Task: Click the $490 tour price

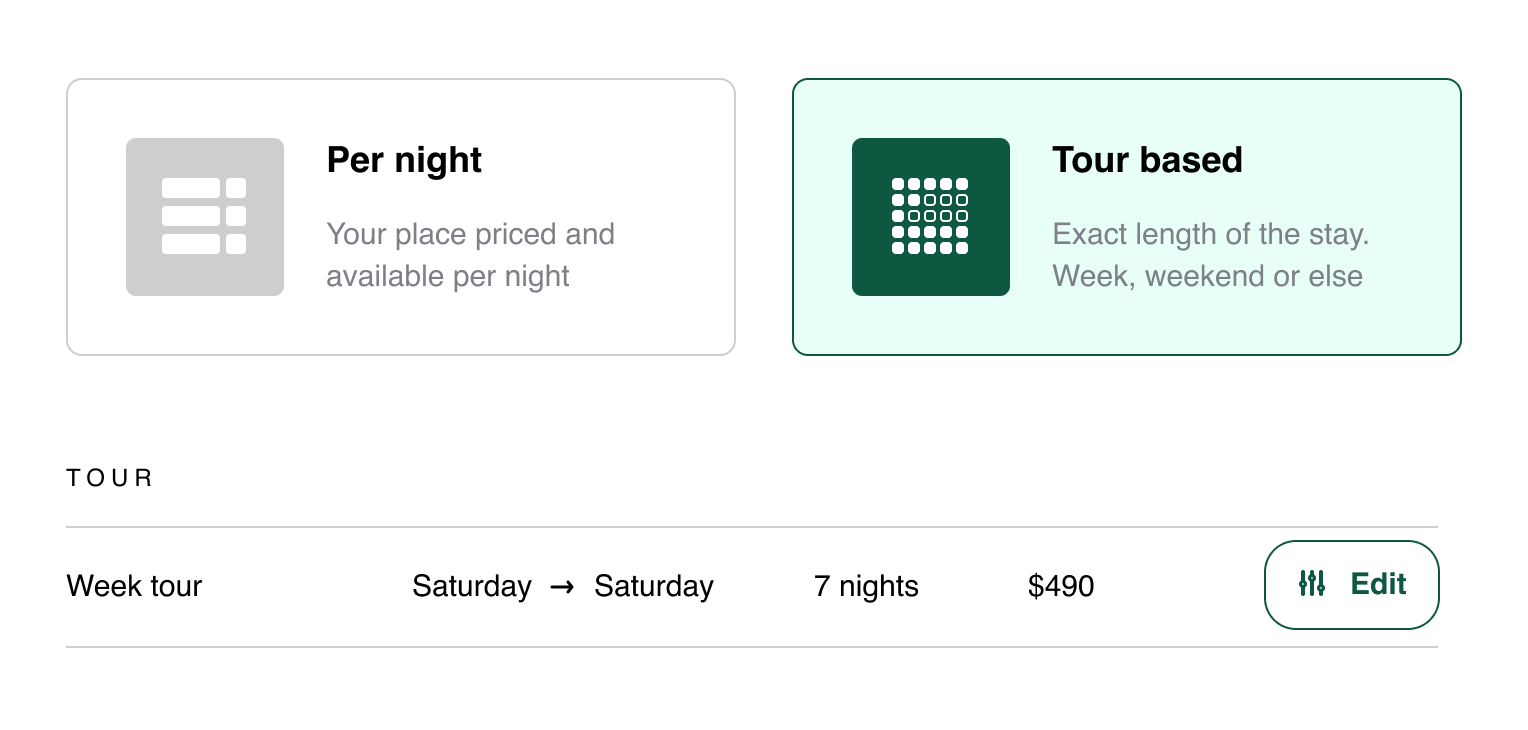Action: coord(1062,586)
